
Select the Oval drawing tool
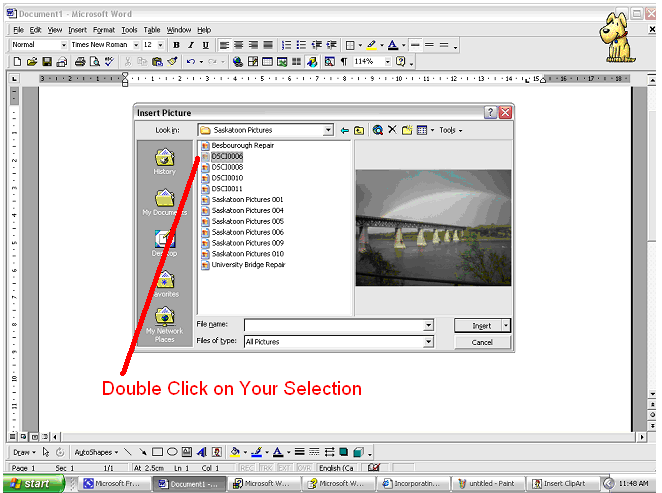tap(172, 452)
